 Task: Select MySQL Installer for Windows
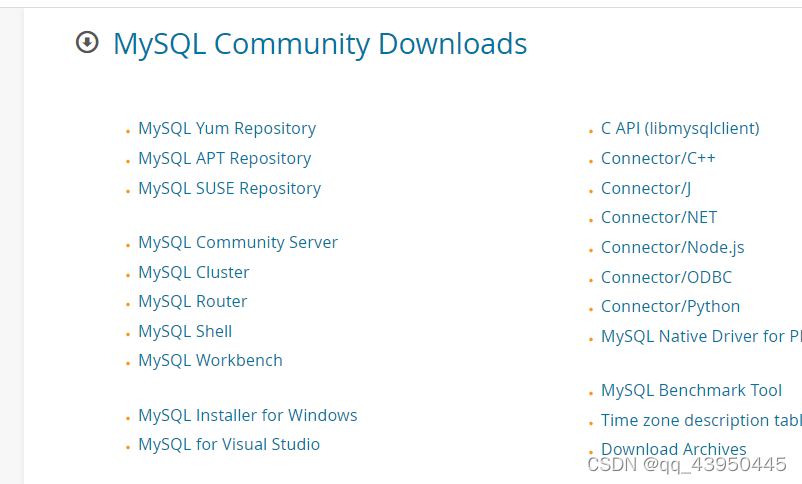[248, 415]
